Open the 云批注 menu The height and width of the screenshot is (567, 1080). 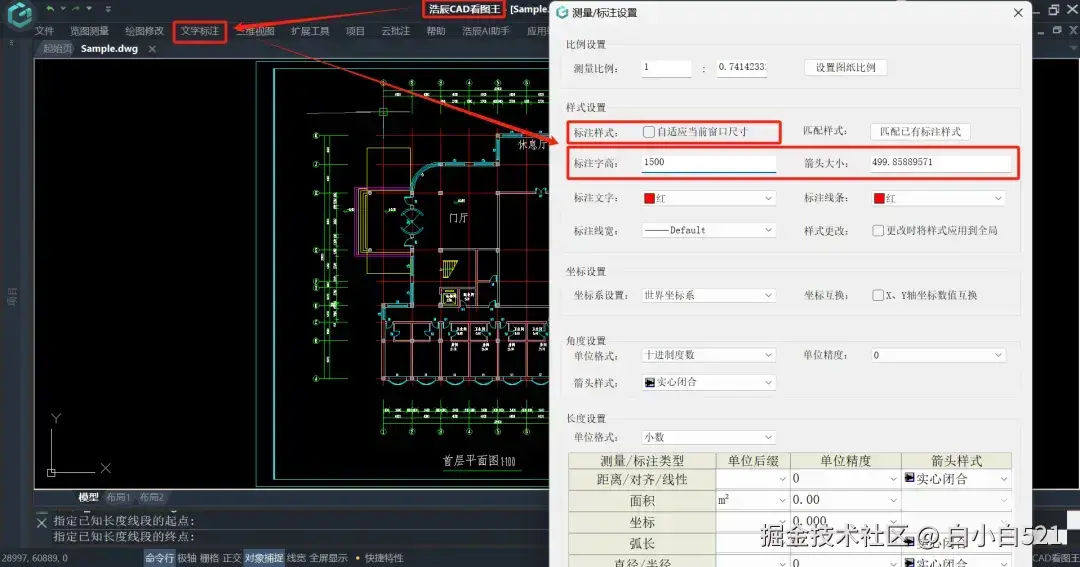(395, 31)
